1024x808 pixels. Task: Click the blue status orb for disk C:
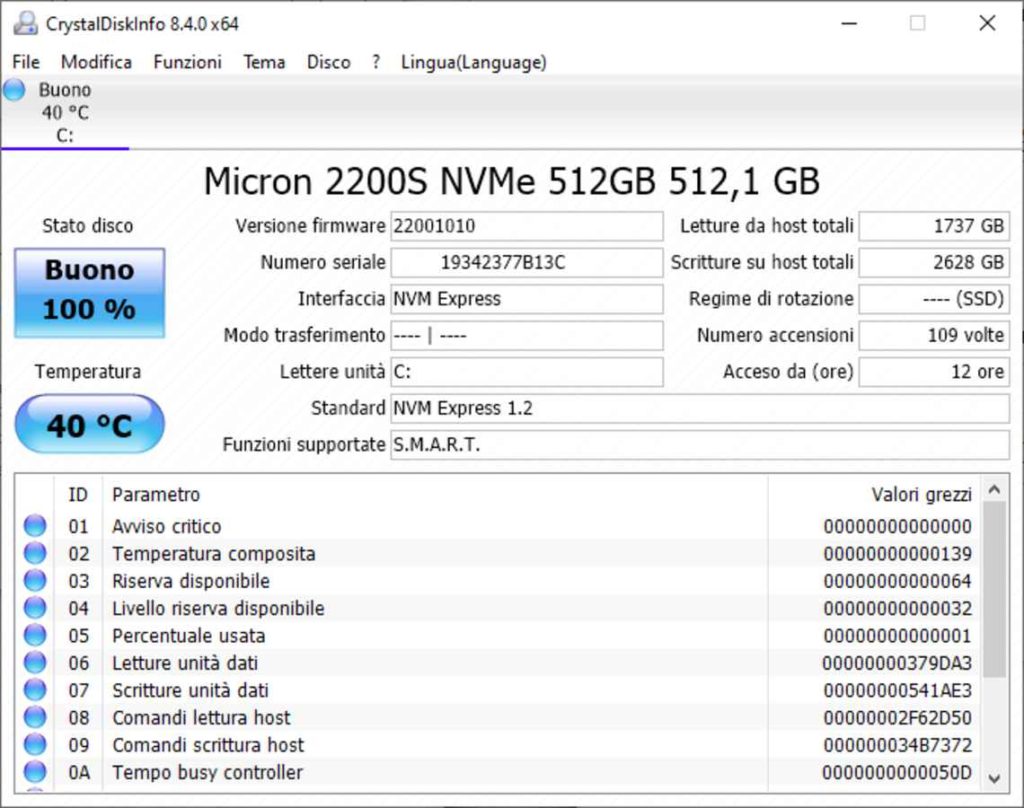(x=14, y=90)
